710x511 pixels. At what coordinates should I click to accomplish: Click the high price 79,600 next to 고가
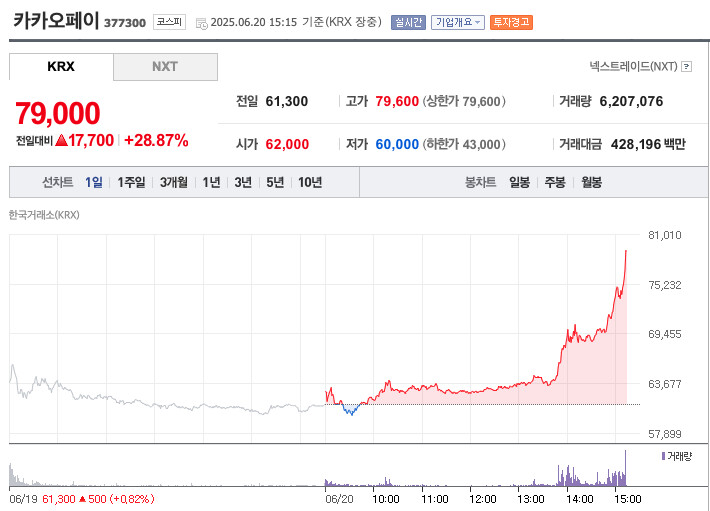397,101
